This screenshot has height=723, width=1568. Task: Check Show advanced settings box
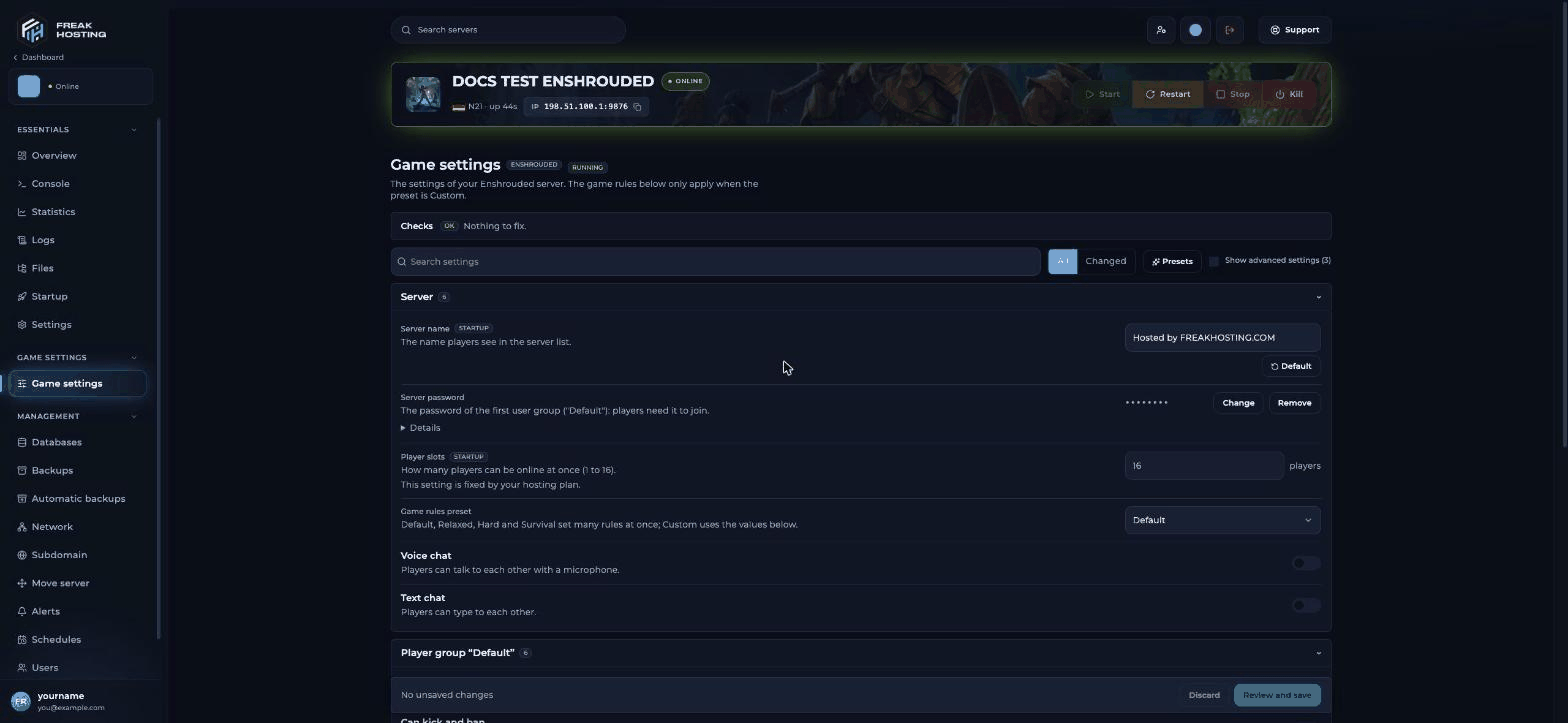(1214, 261)
